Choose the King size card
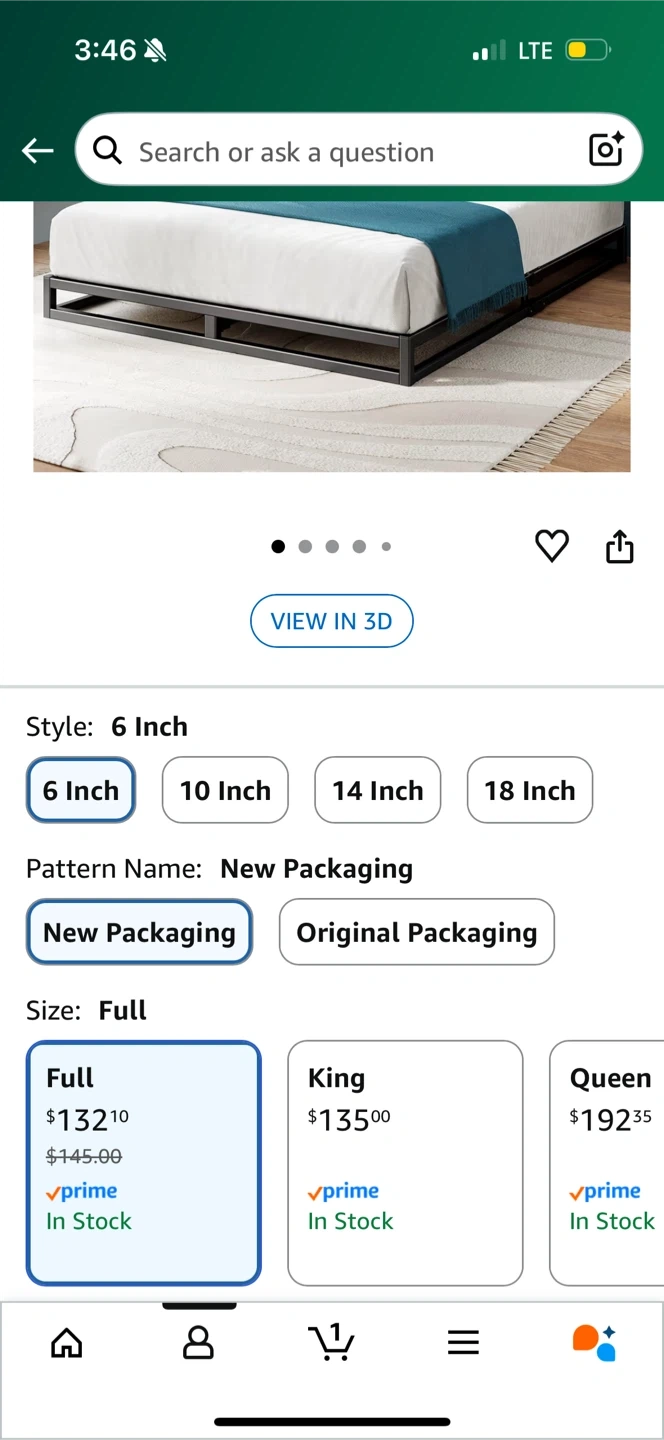This screenshot has height=1440, width=664. (x=405, y=1162)
